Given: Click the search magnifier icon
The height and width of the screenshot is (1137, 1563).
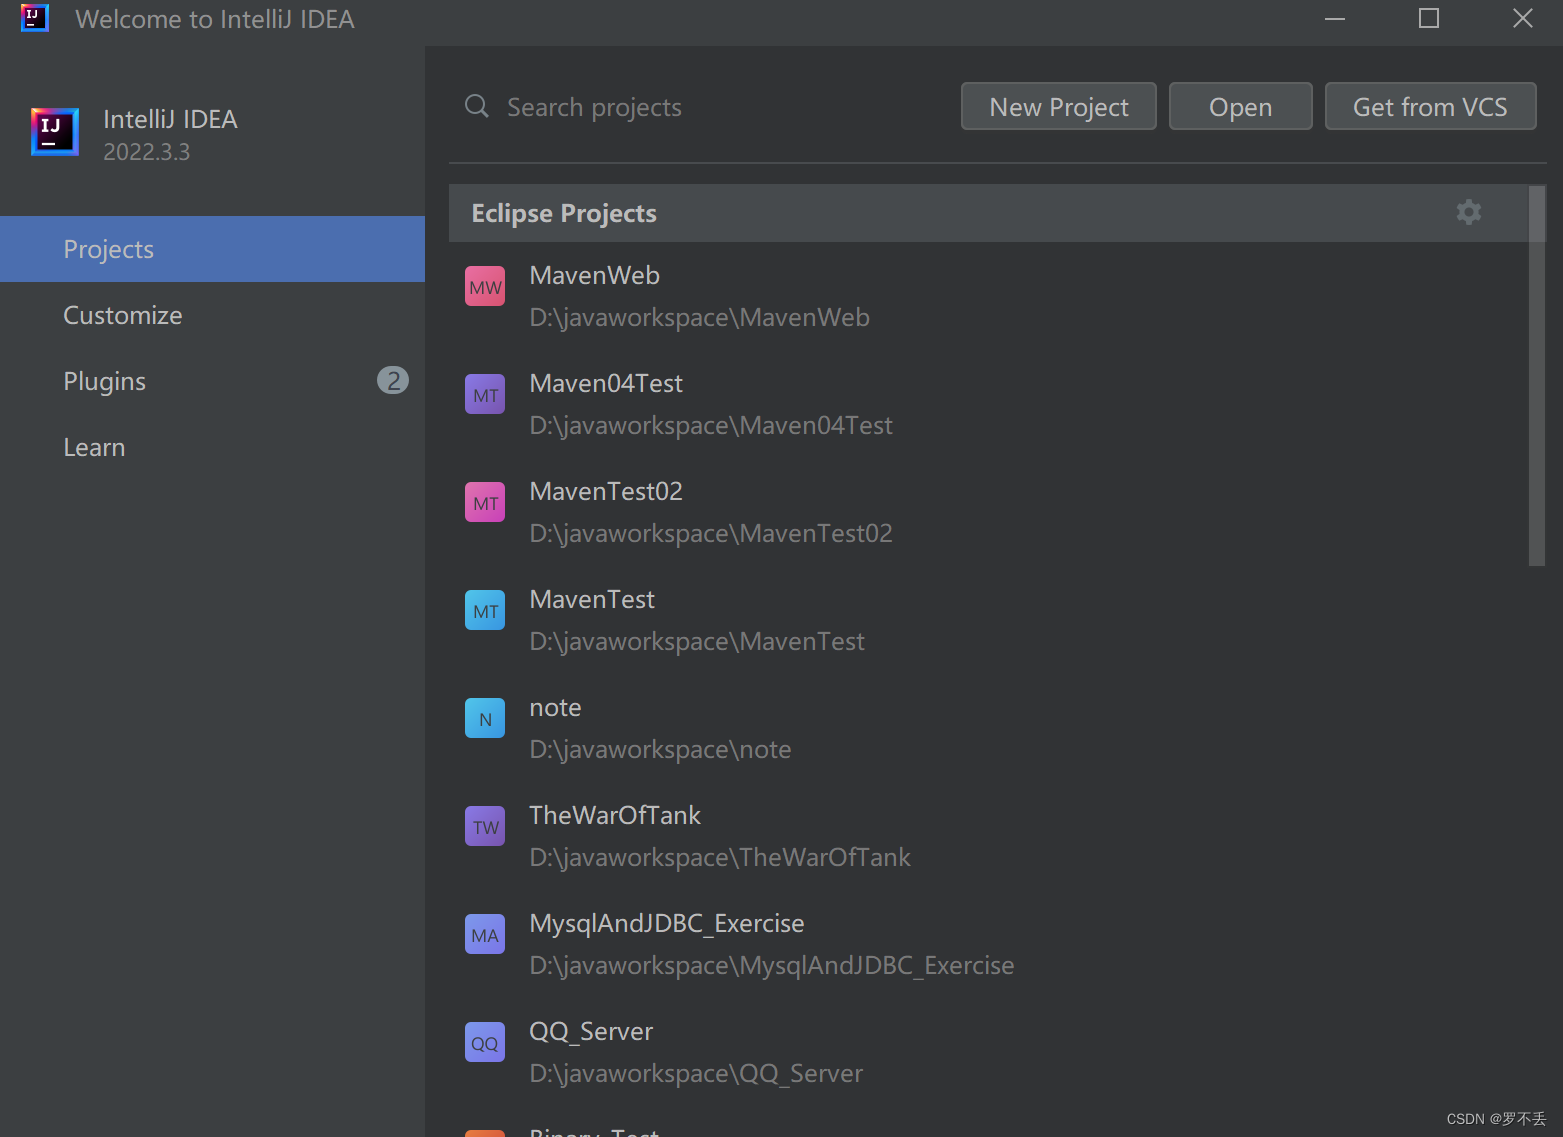Looking at the screenshot, I should point(477,106).
